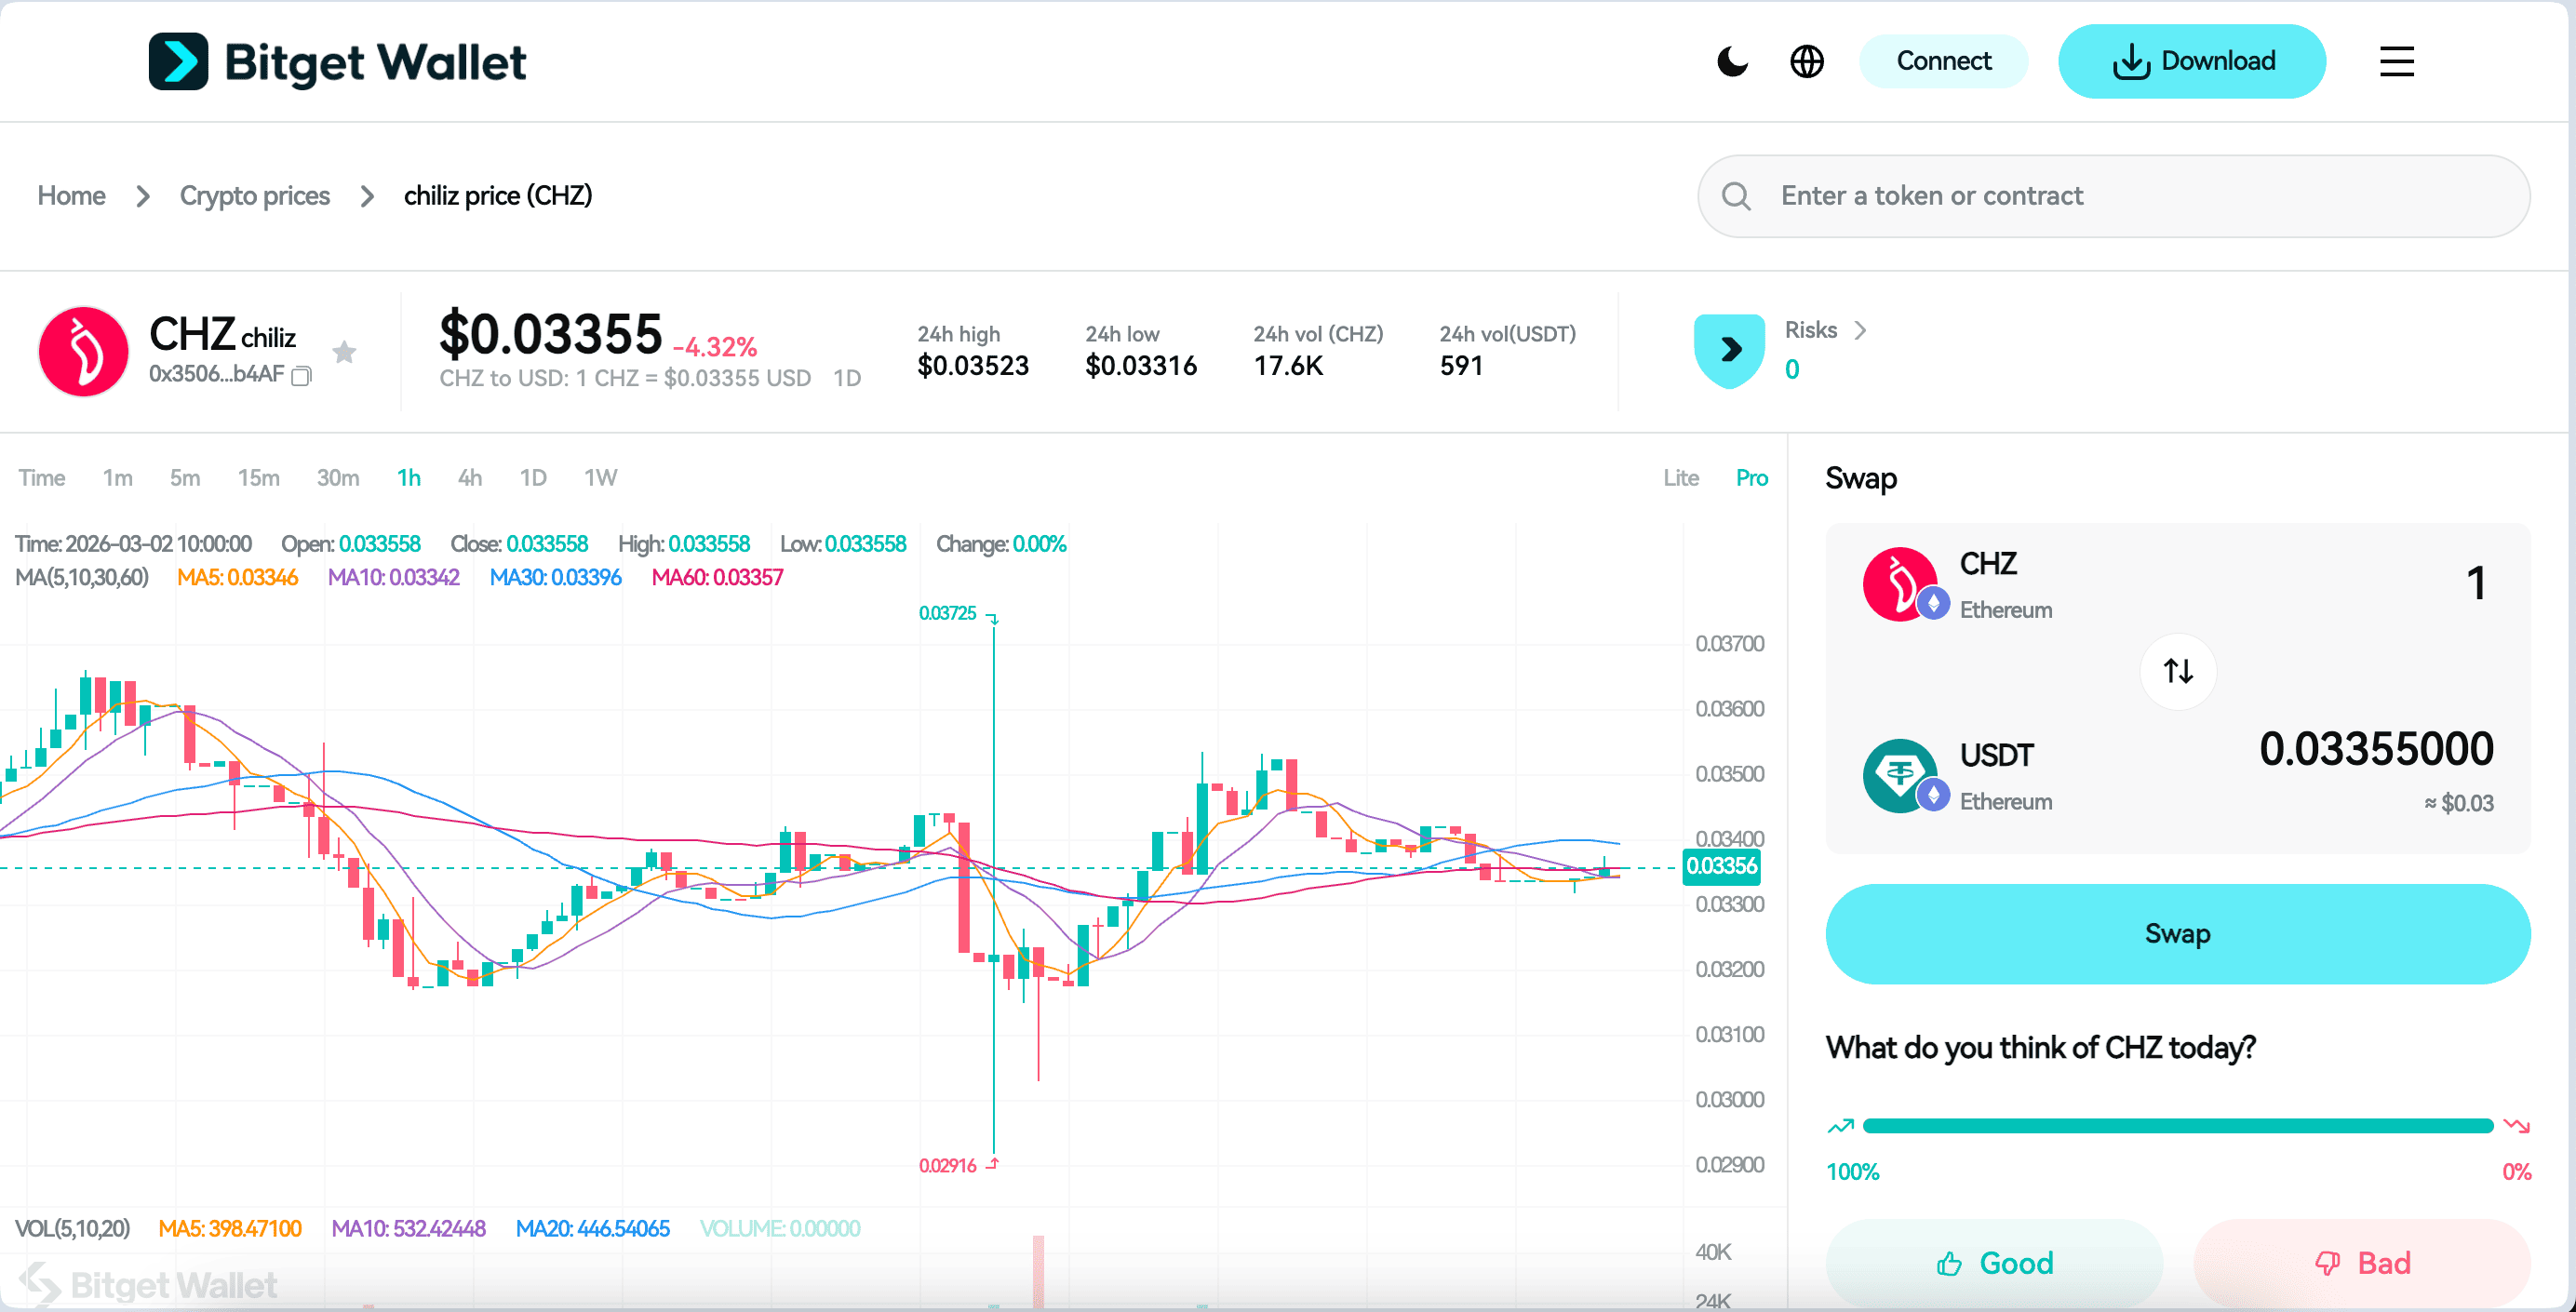Toggle dark mode with the moon icon

(x=1731, y=61)
